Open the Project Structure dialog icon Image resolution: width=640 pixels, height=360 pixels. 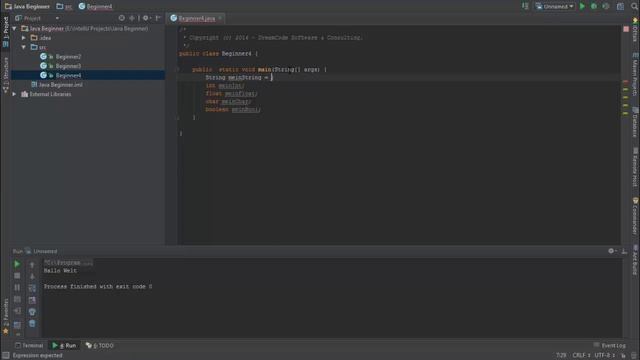[620, 6]
